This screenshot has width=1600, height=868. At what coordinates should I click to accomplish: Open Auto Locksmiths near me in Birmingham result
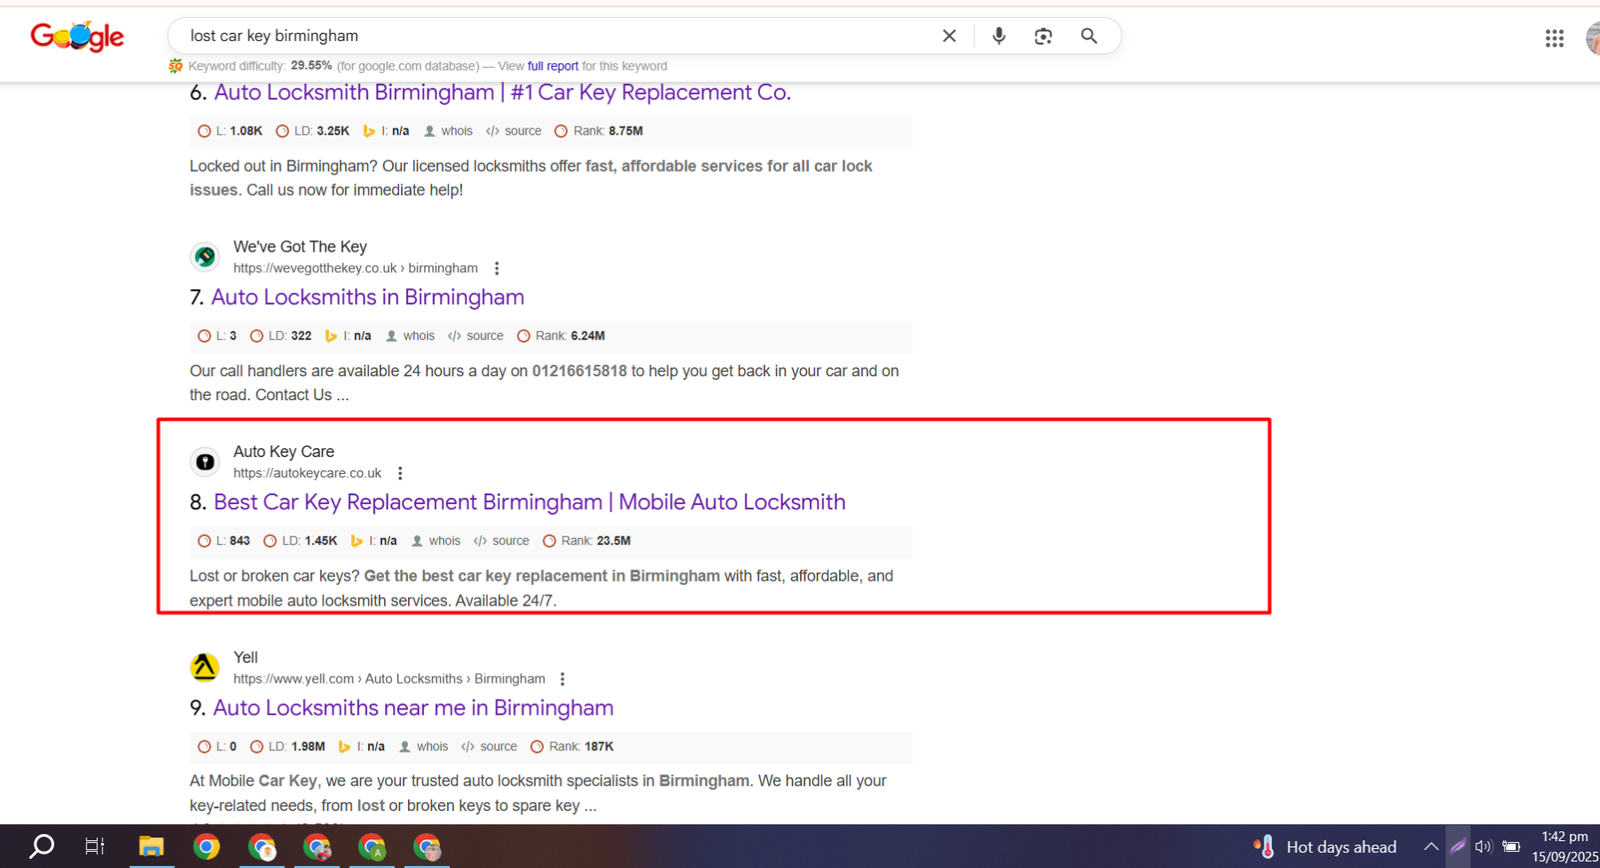(413, 708)
